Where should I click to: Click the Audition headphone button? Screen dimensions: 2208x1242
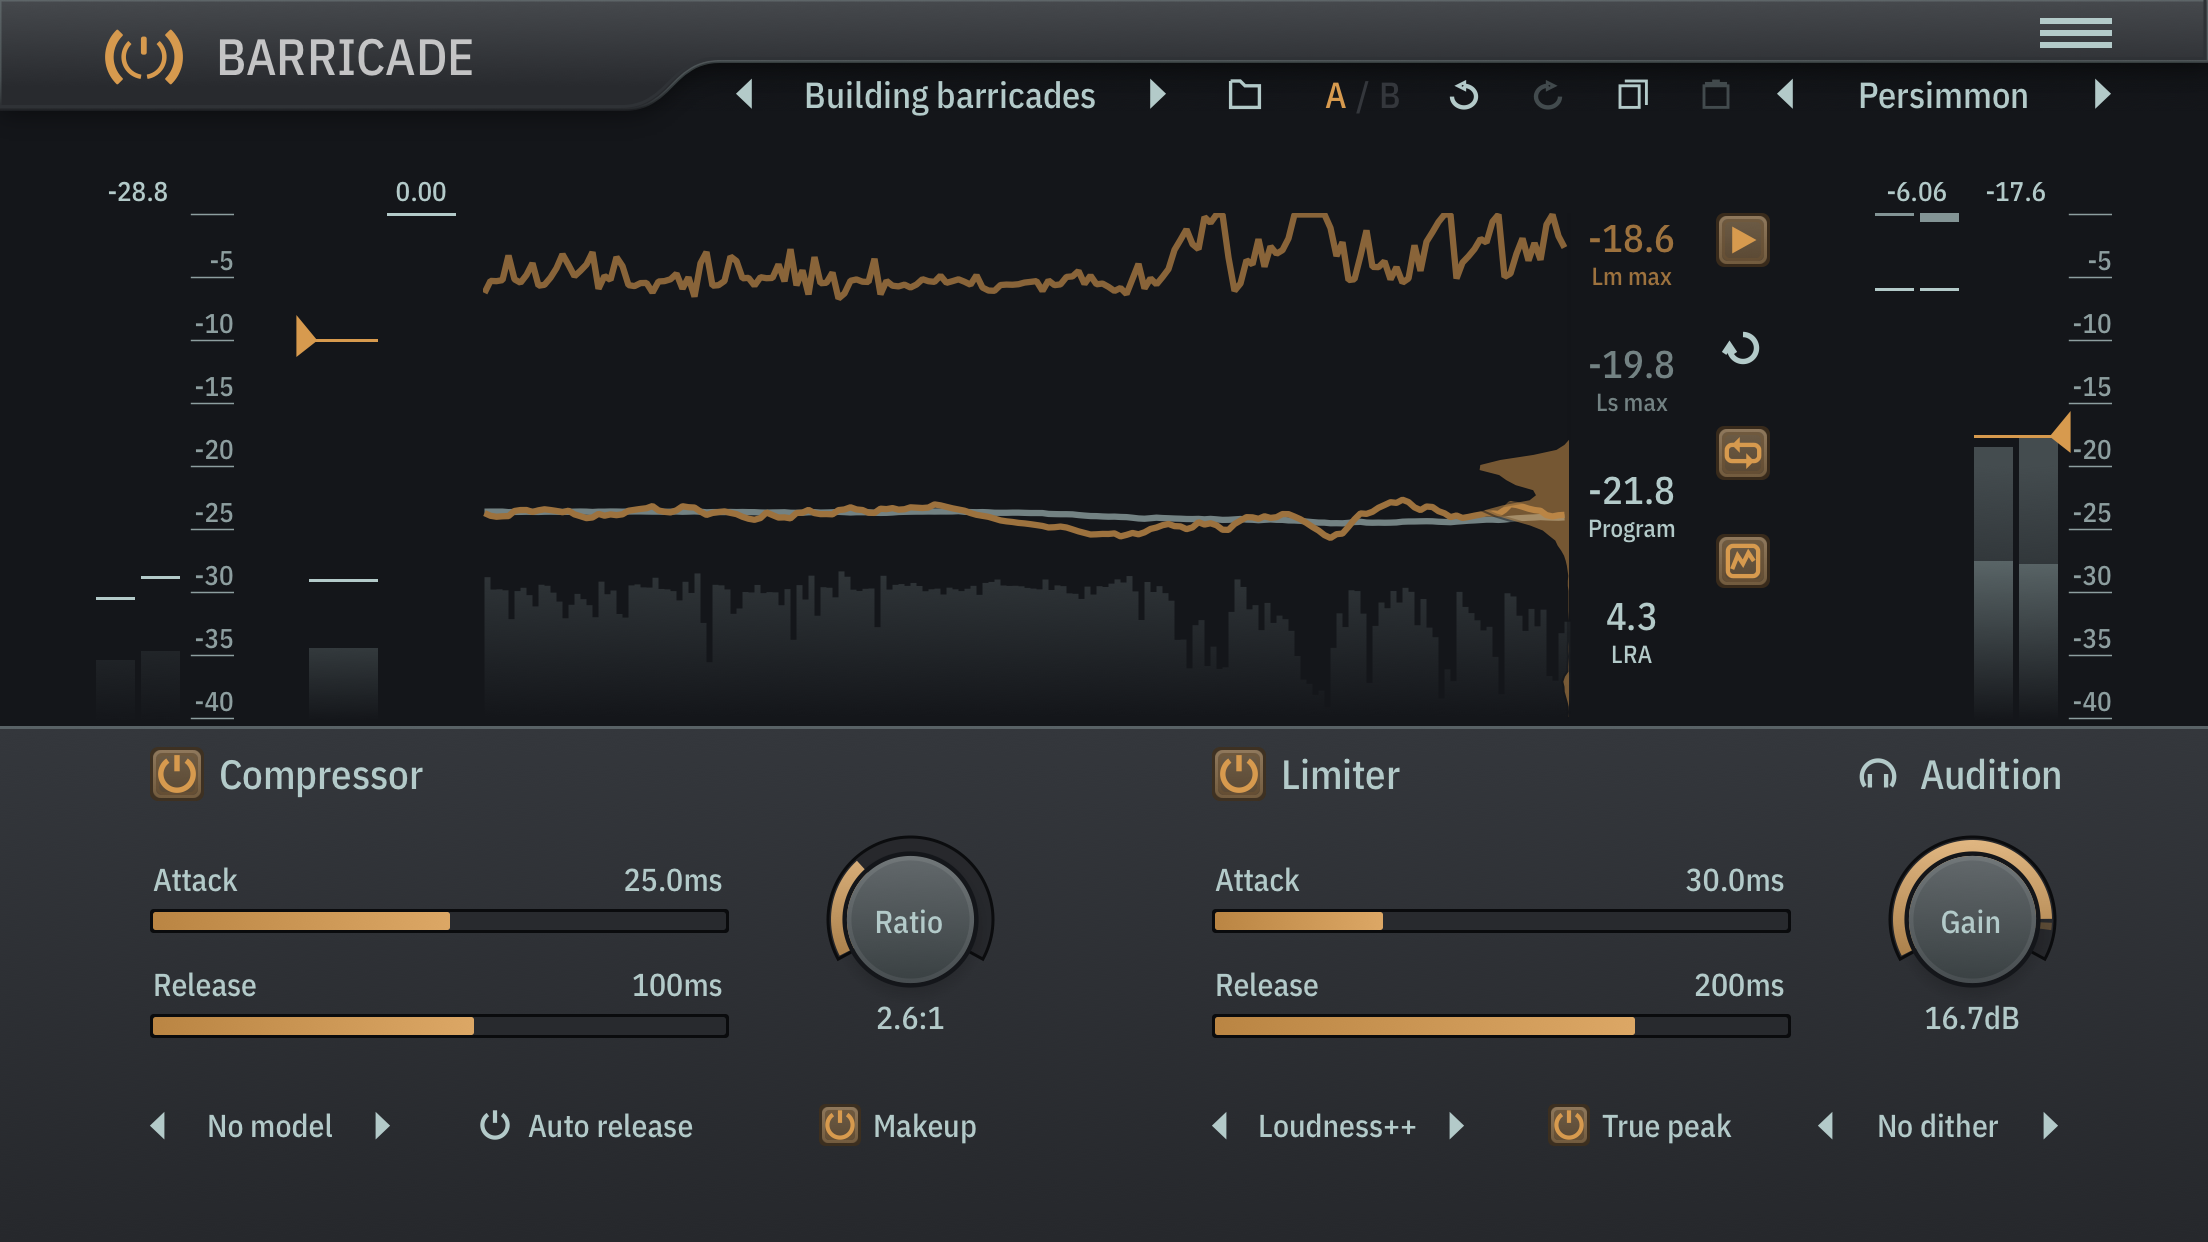click(x=1877, y=775)
